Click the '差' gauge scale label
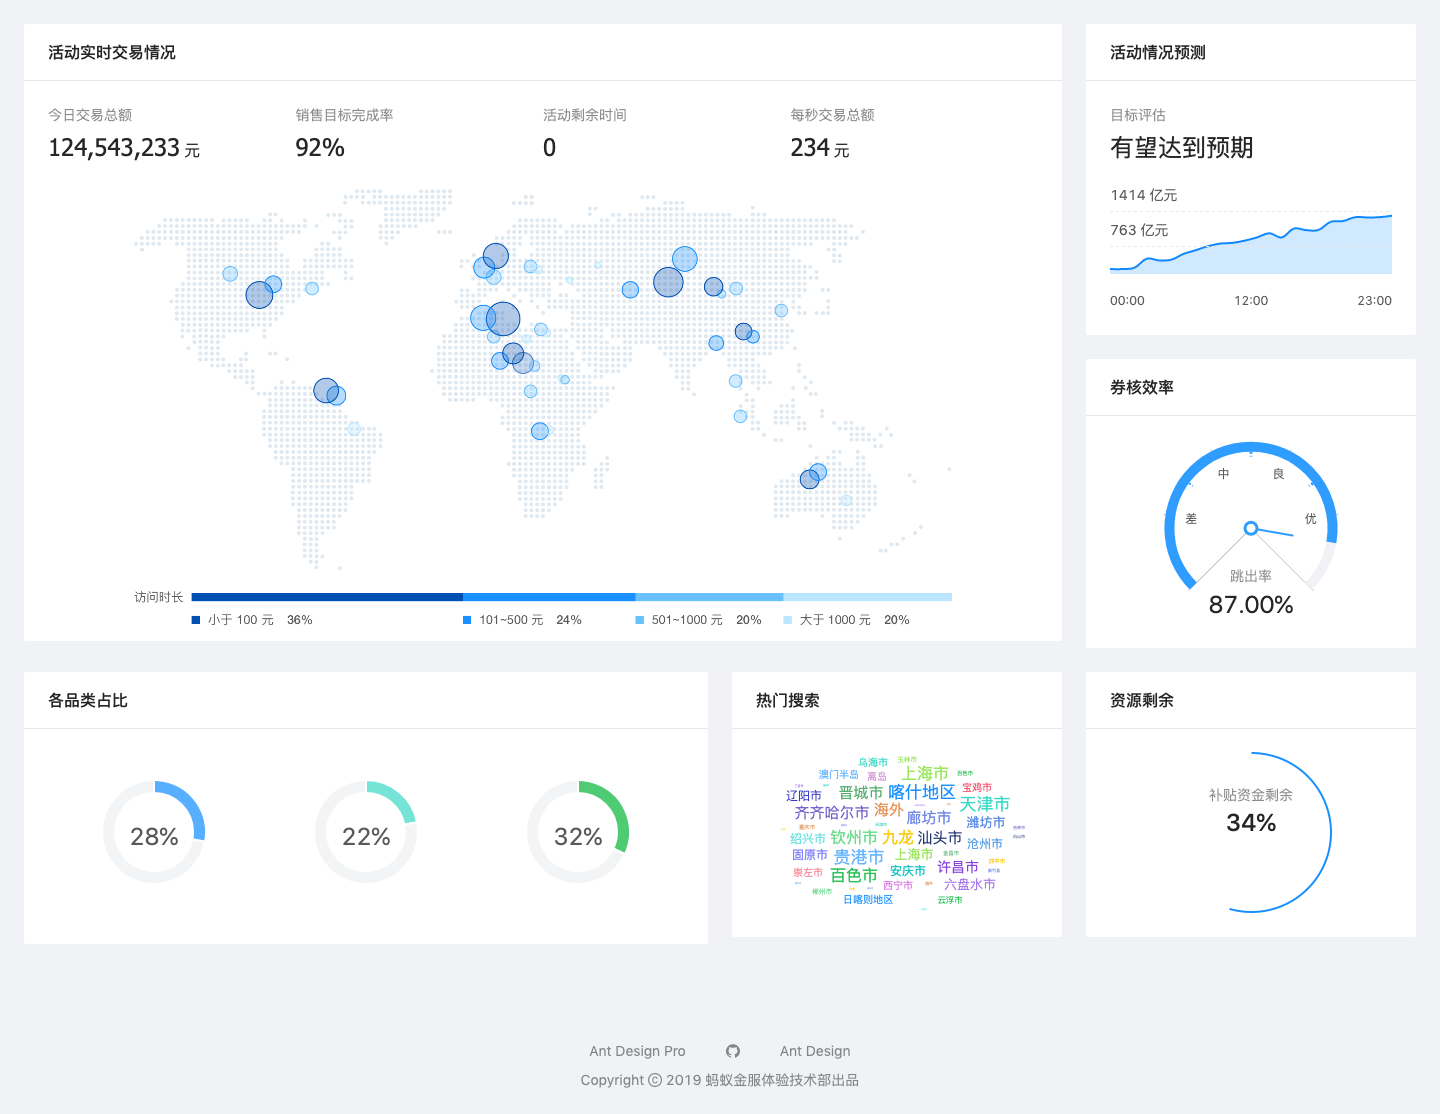Screen dimensions: 1440x1114 pyautogui.click(x=1191, y=519)
